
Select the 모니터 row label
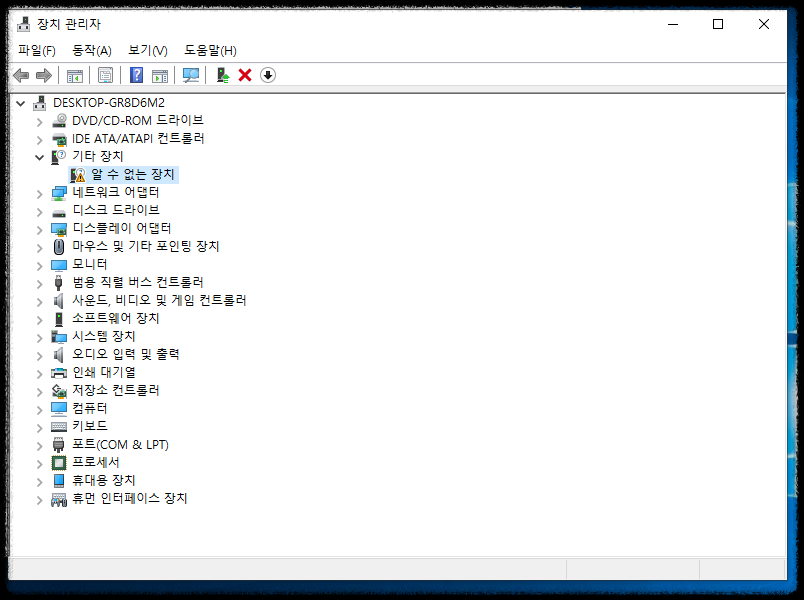(x=90, y=264)
